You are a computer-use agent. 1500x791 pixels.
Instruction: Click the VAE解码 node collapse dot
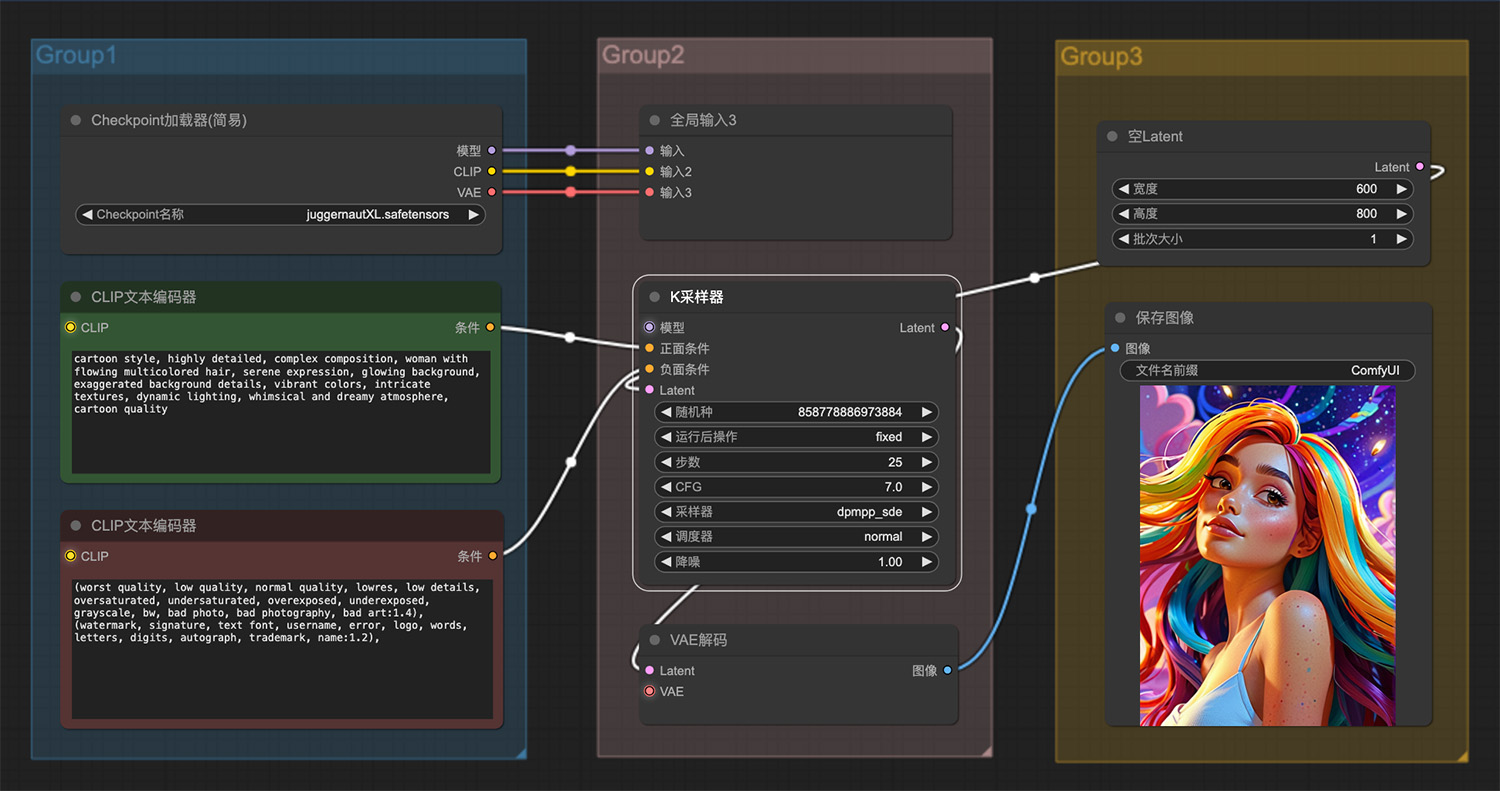click(655, 640)
